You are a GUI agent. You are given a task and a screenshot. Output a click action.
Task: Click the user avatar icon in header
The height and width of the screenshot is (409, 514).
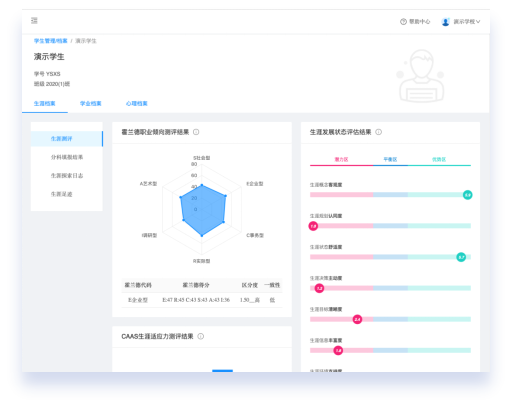[445, 22]
